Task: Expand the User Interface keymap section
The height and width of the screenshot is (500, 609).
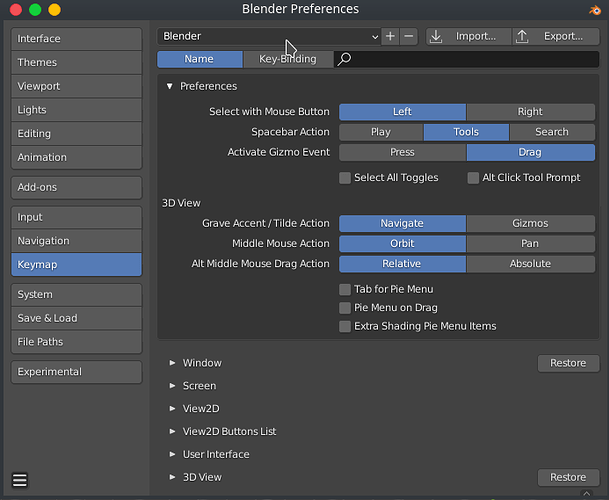Action: tap(172, 455)
